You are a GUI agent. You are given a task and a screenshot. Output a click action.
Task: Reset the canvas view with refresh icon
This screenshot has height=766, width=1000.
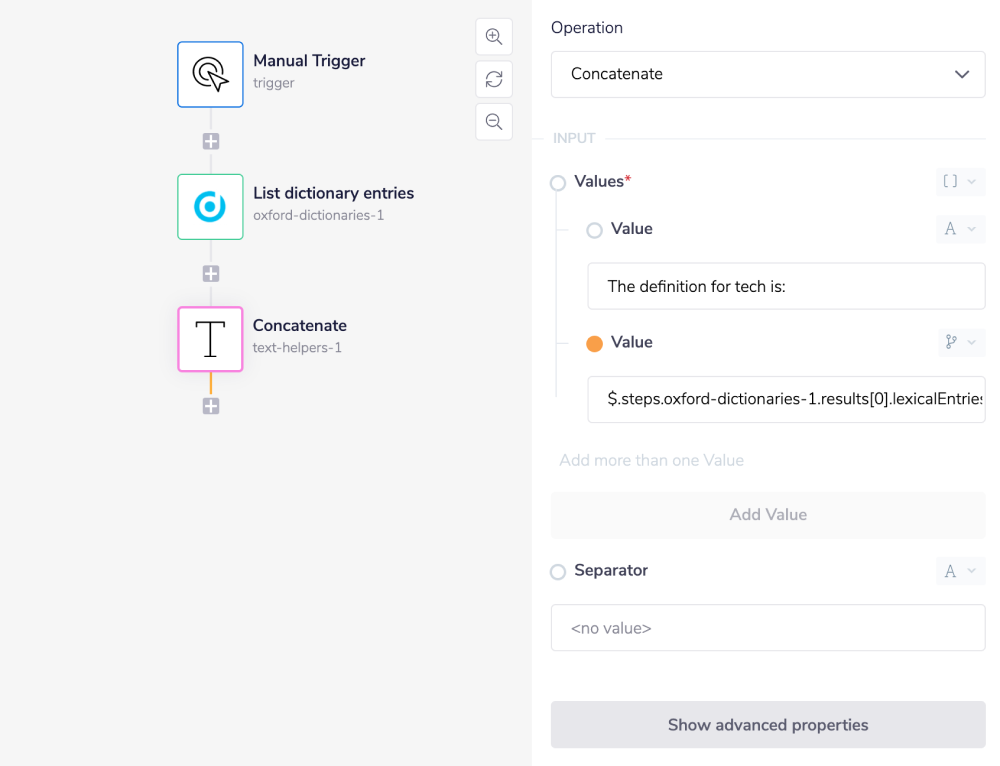point(494,79)
